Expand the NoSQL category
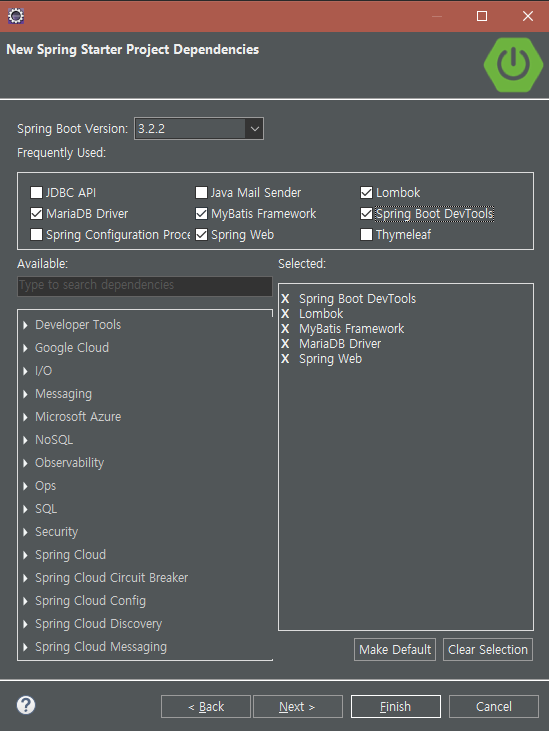Screen dimensions: 549x731 pos(25,440)
